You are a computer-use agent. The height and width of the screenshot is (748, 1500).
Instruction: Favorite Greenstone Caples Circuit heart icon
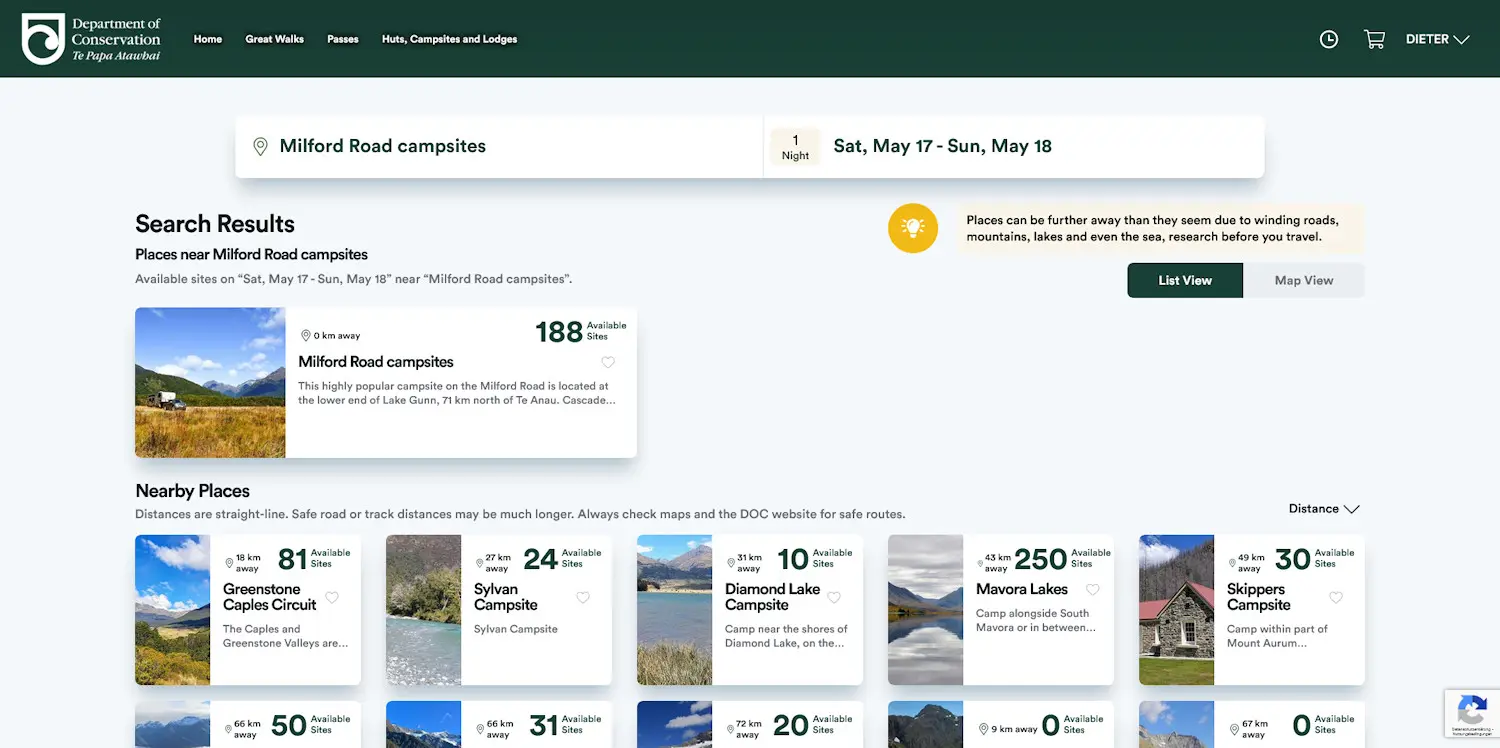(x=332, y=597)
